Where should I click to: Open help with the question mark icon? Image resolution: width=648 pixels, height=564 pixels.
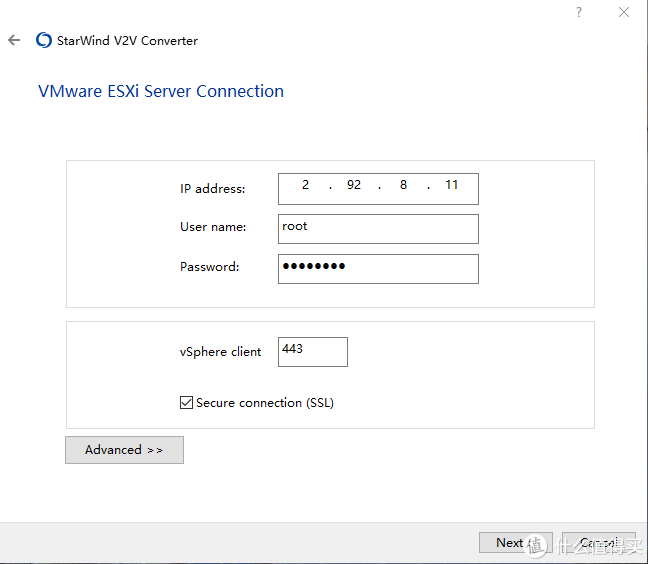(579, 12)
